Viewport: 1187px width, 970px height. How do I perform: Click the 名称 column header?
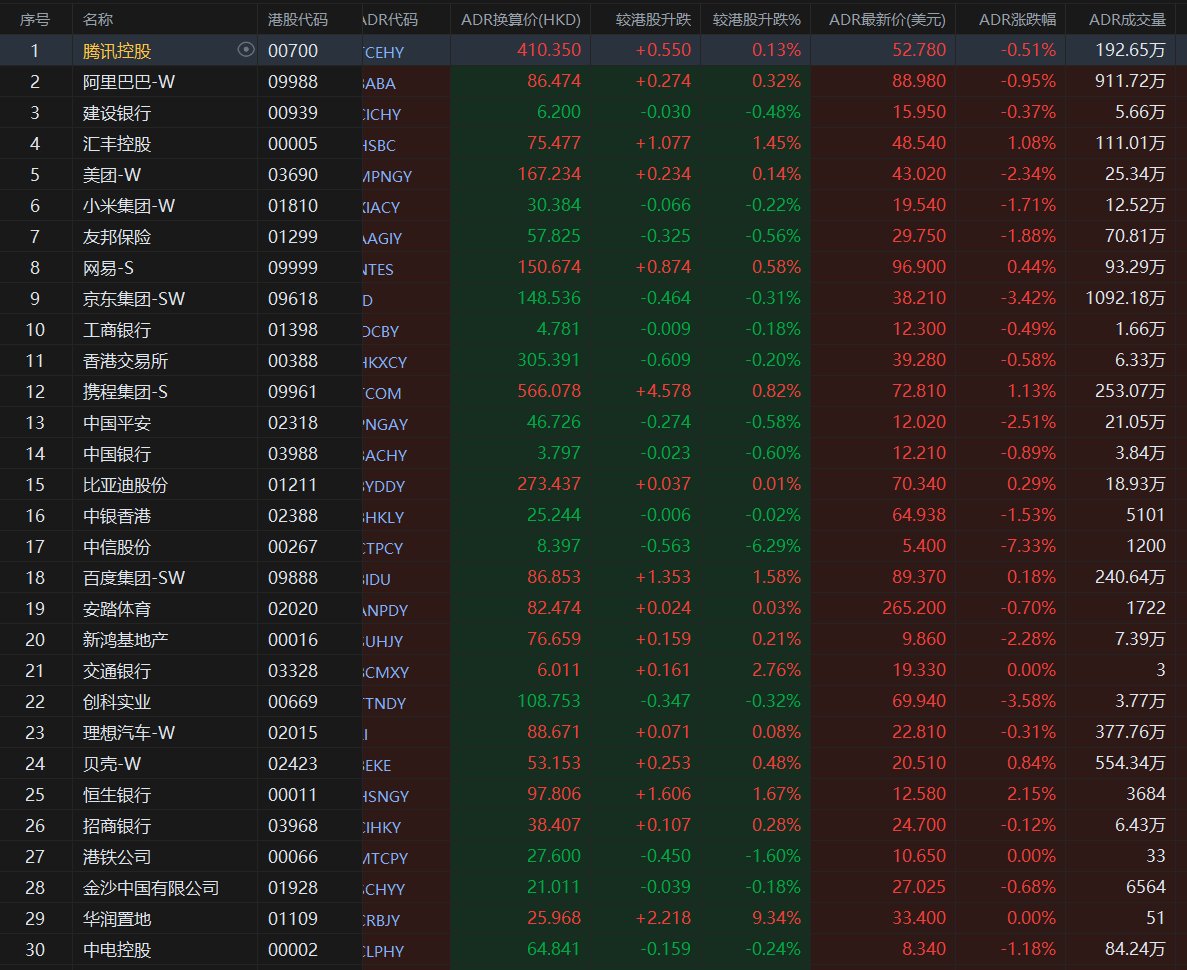pyautogui.click(x=98, y=19)
